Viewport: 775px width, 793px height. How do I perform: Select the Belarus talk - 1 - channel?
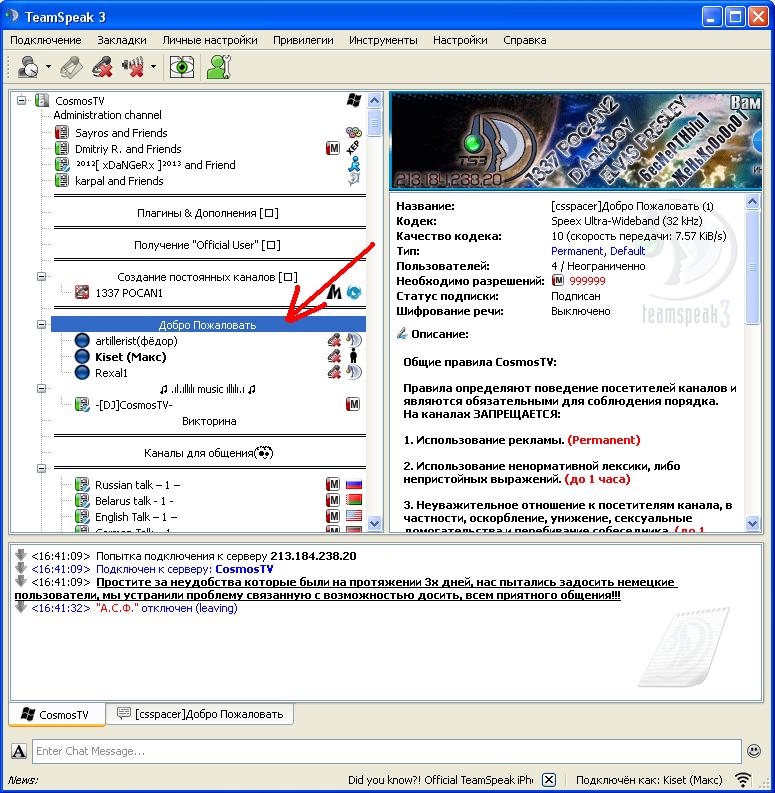point(134,501)
